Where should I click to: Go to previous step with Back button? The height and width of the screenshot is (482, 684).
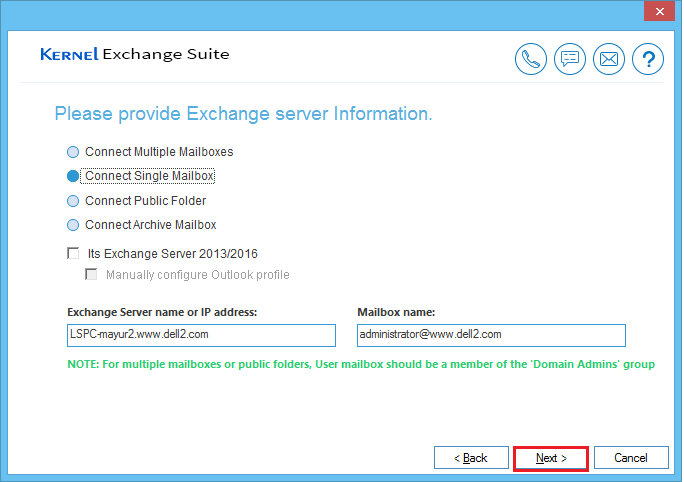(x=471, y=458)
